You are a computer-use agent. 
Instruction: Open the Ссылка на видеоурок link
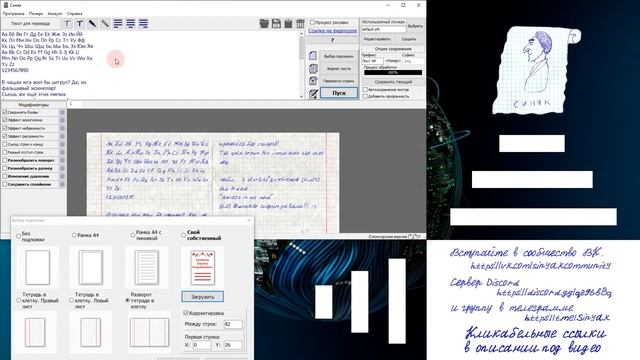click(333, 31)
